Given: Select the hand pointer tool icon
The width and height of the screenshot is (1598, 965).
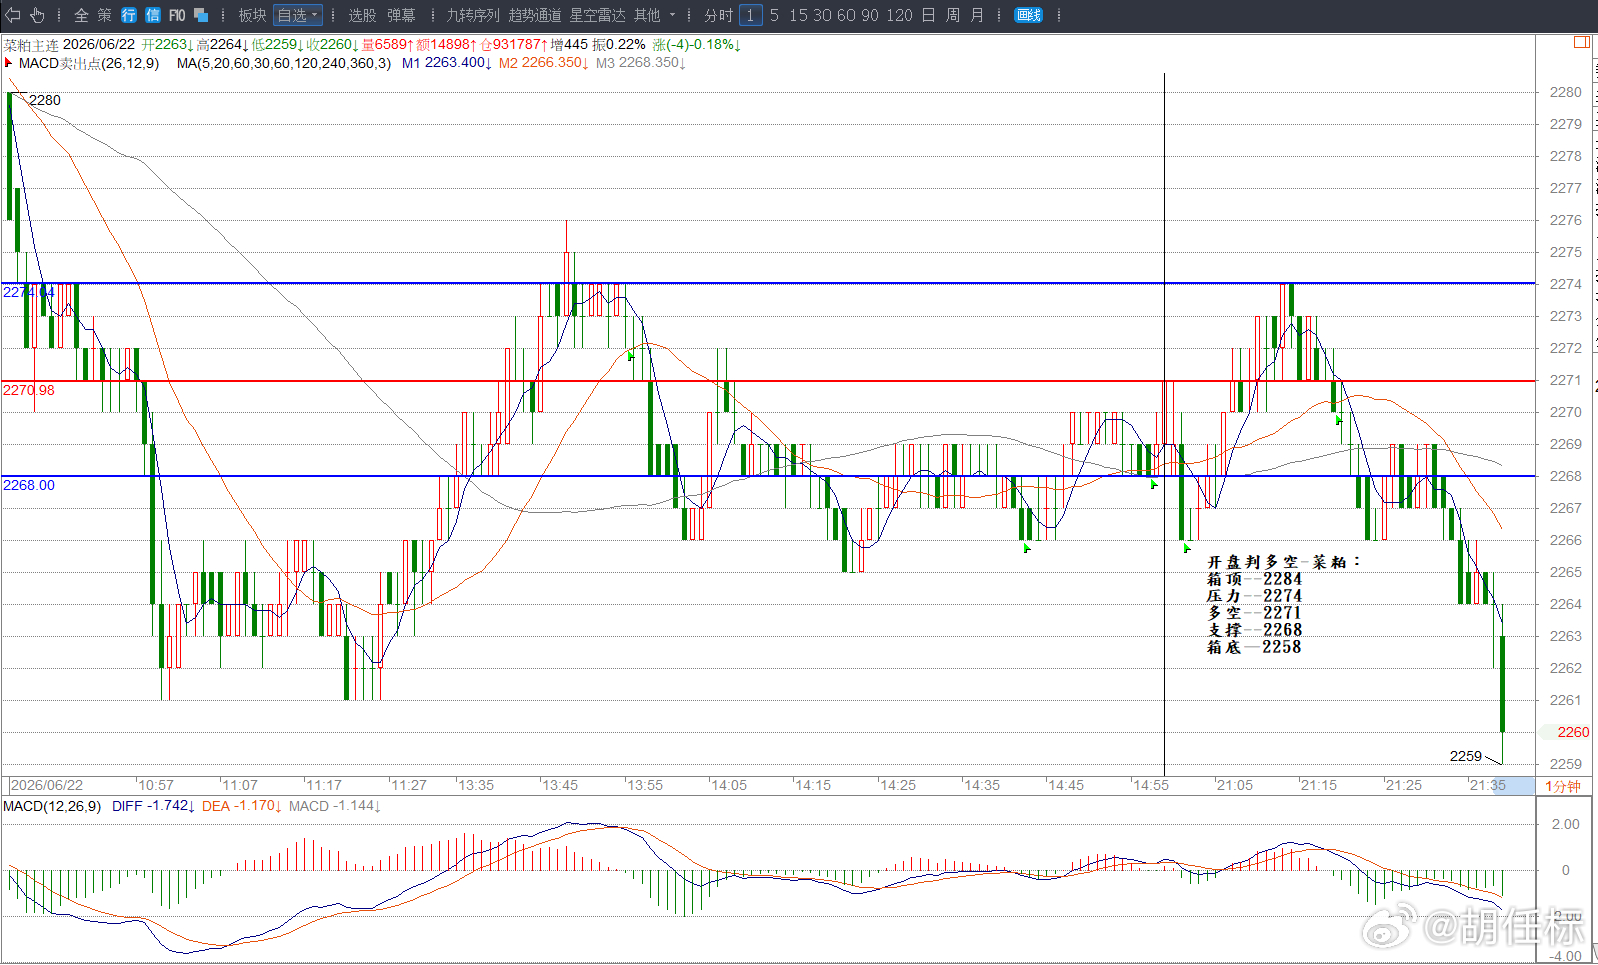Looking at the screenshot, I should coord(37,15).
